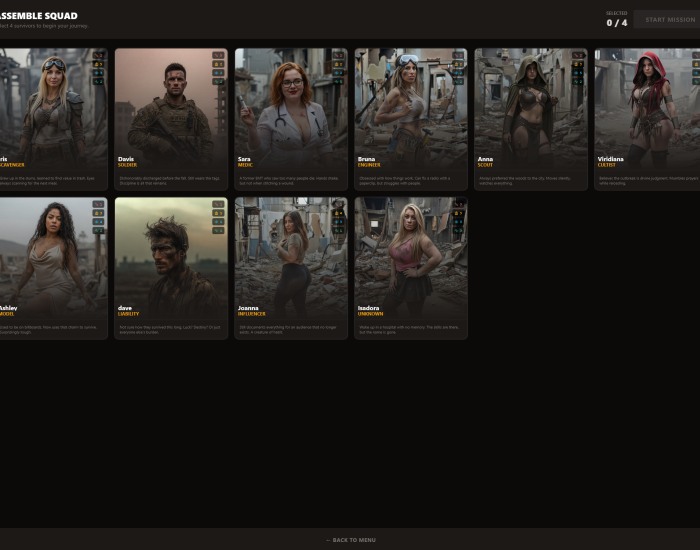Click Davis's blue stat badge
The width and height of the screenshot is (700, 550).
pyautogui.click(x=218, y=72)
